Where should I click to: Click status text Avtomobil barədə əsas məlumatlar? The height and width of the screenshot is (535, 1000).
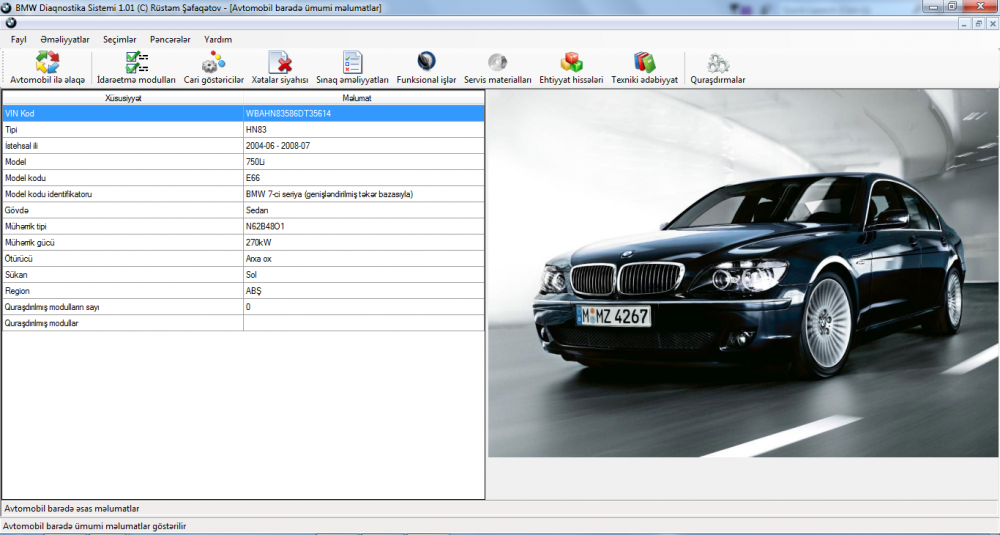pyautogui.click(x=71, y=509)
